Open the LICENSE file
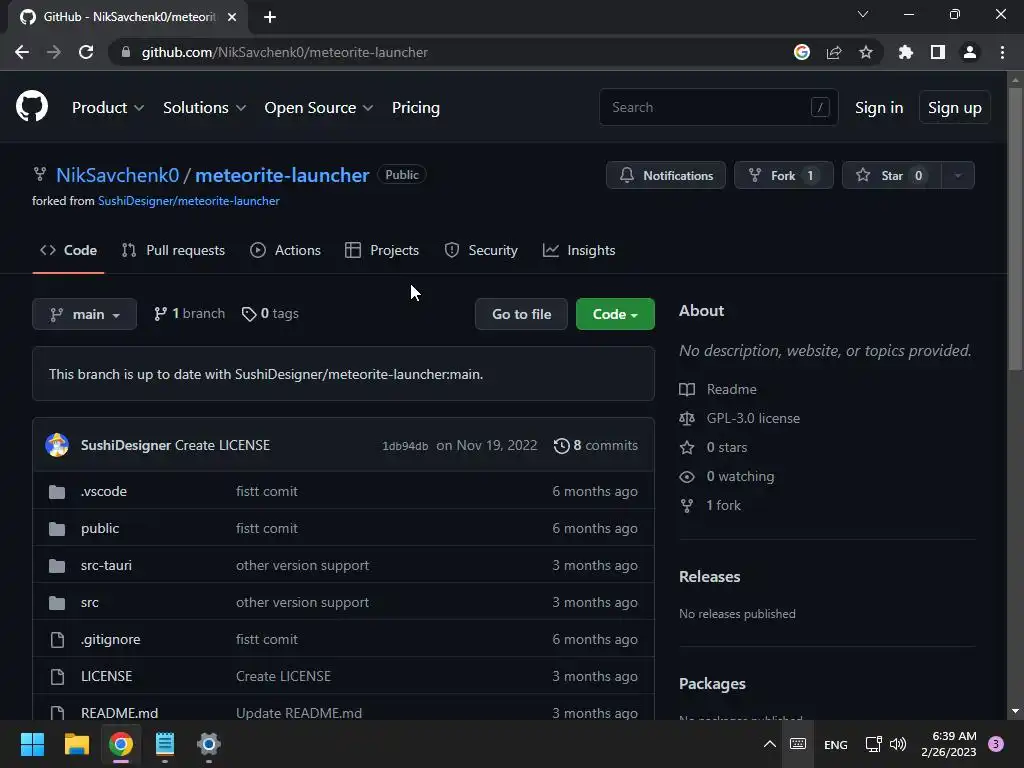 coord(106,677)
